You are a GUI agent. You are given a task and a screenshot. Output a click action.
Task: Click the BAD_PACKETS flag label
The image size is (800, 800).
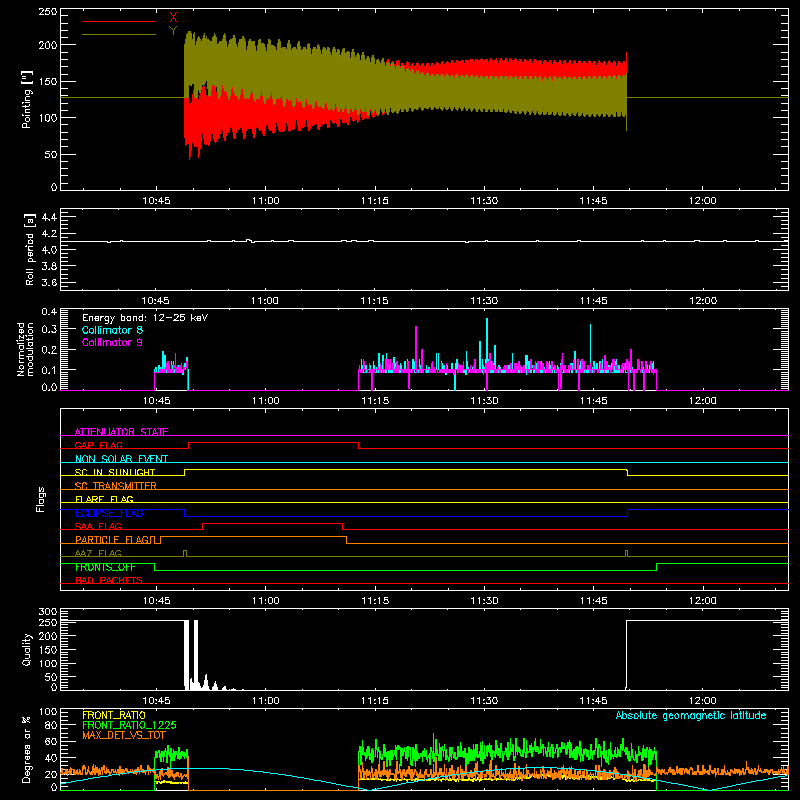109,580
